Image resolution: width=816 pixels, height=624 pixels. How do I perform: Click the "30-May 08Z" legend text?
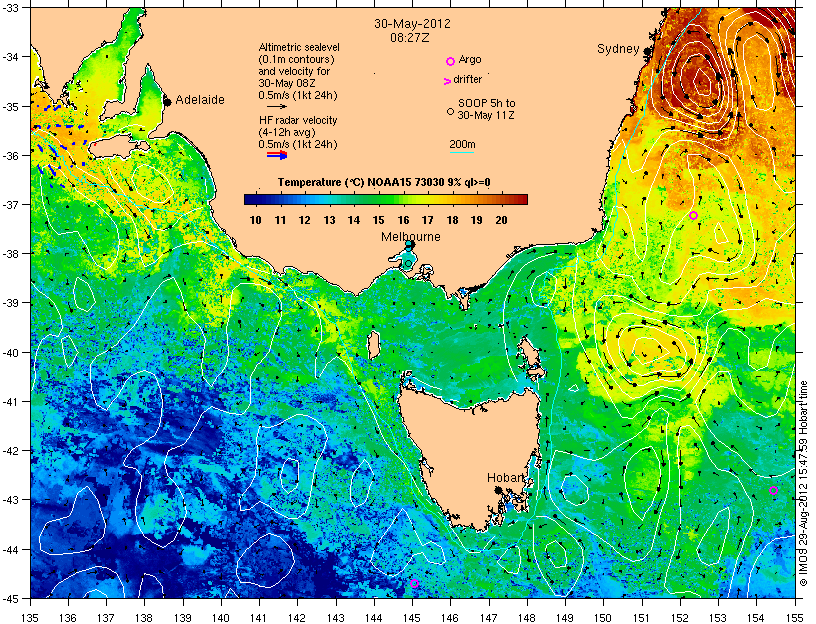(287, 83)
